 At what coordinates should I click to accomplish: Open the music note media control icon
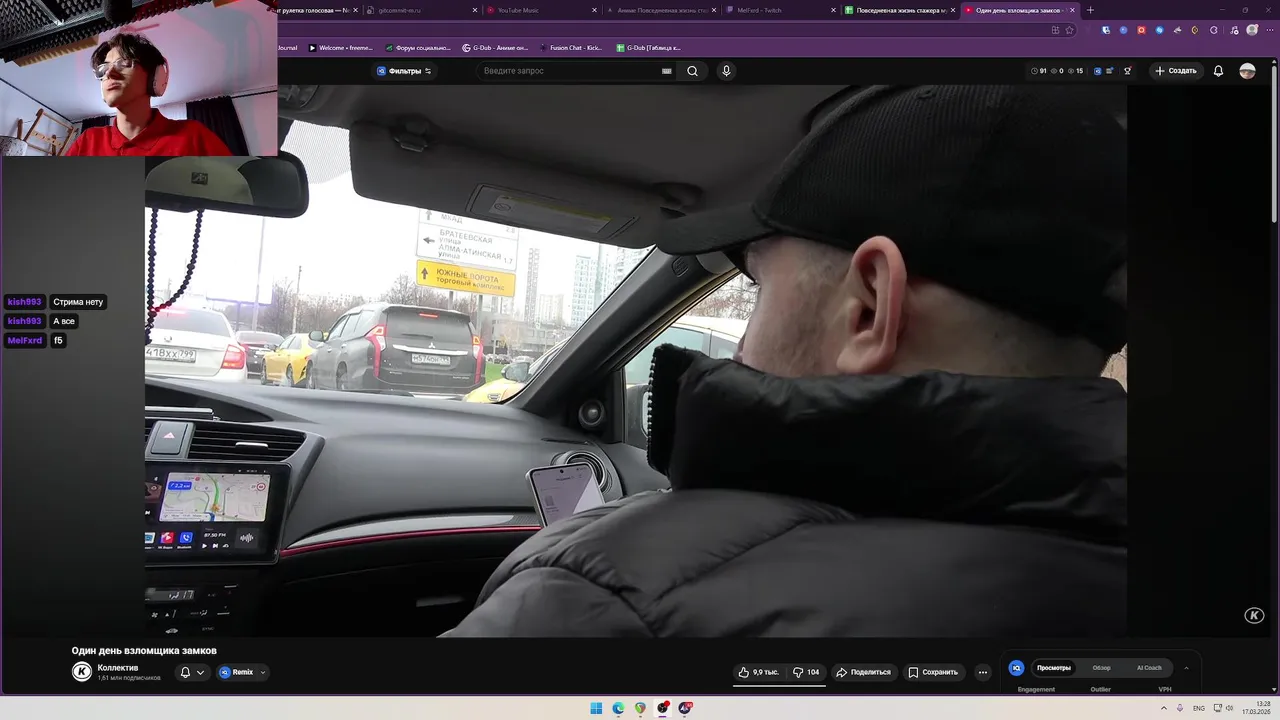(x=1232, y=30)
